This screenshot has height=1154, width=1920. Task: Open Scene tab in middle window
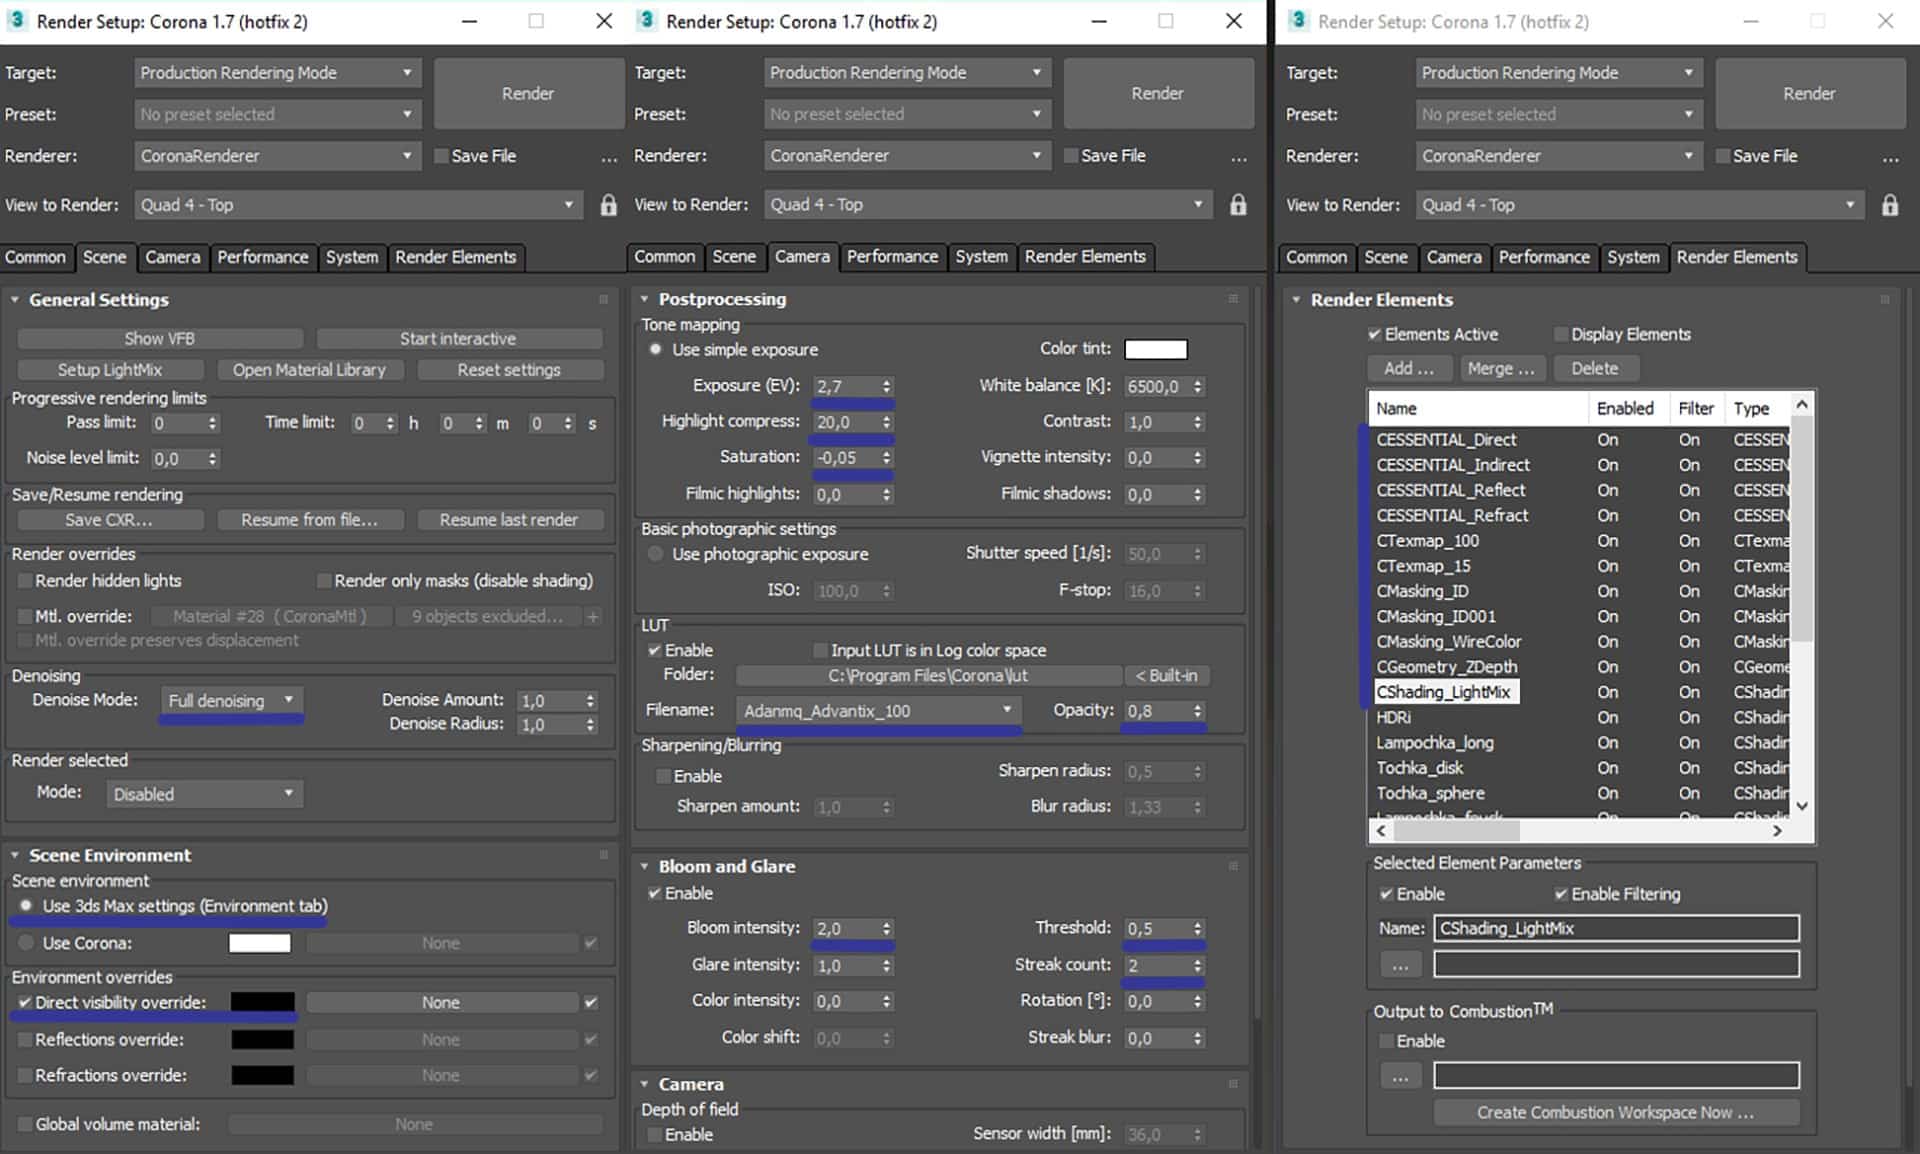tap(734, 257)
